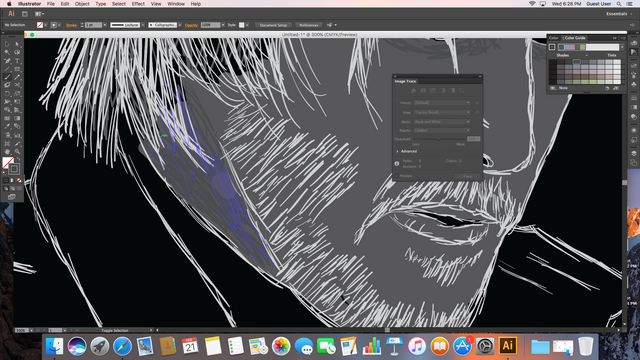The width and height of the screenshot is (640, 360).
Task: Click the Go to Bridge icon
Action: pyautogui.click(x=24, y=14)
